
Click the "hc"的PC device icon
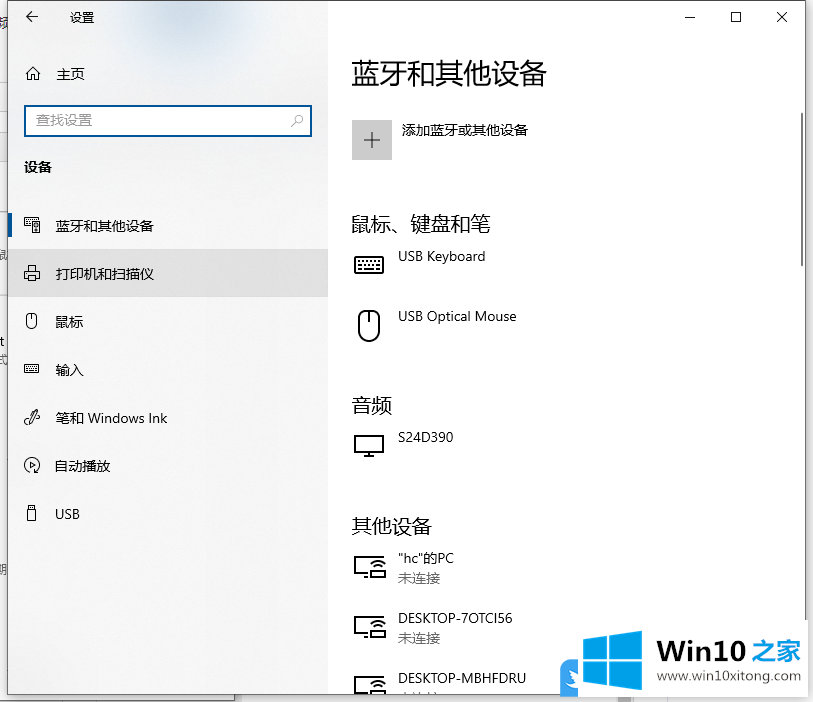[370, 567]
